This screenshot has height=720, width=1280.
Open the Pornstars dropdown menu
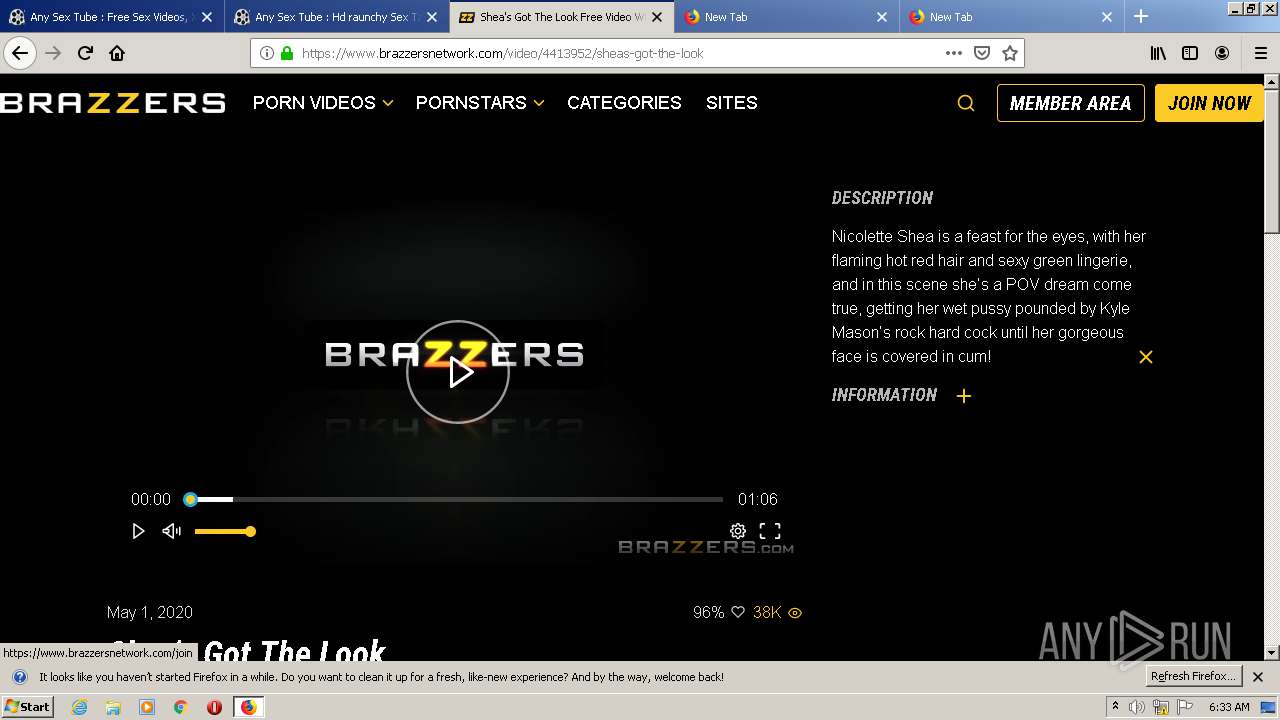(480, 103)
